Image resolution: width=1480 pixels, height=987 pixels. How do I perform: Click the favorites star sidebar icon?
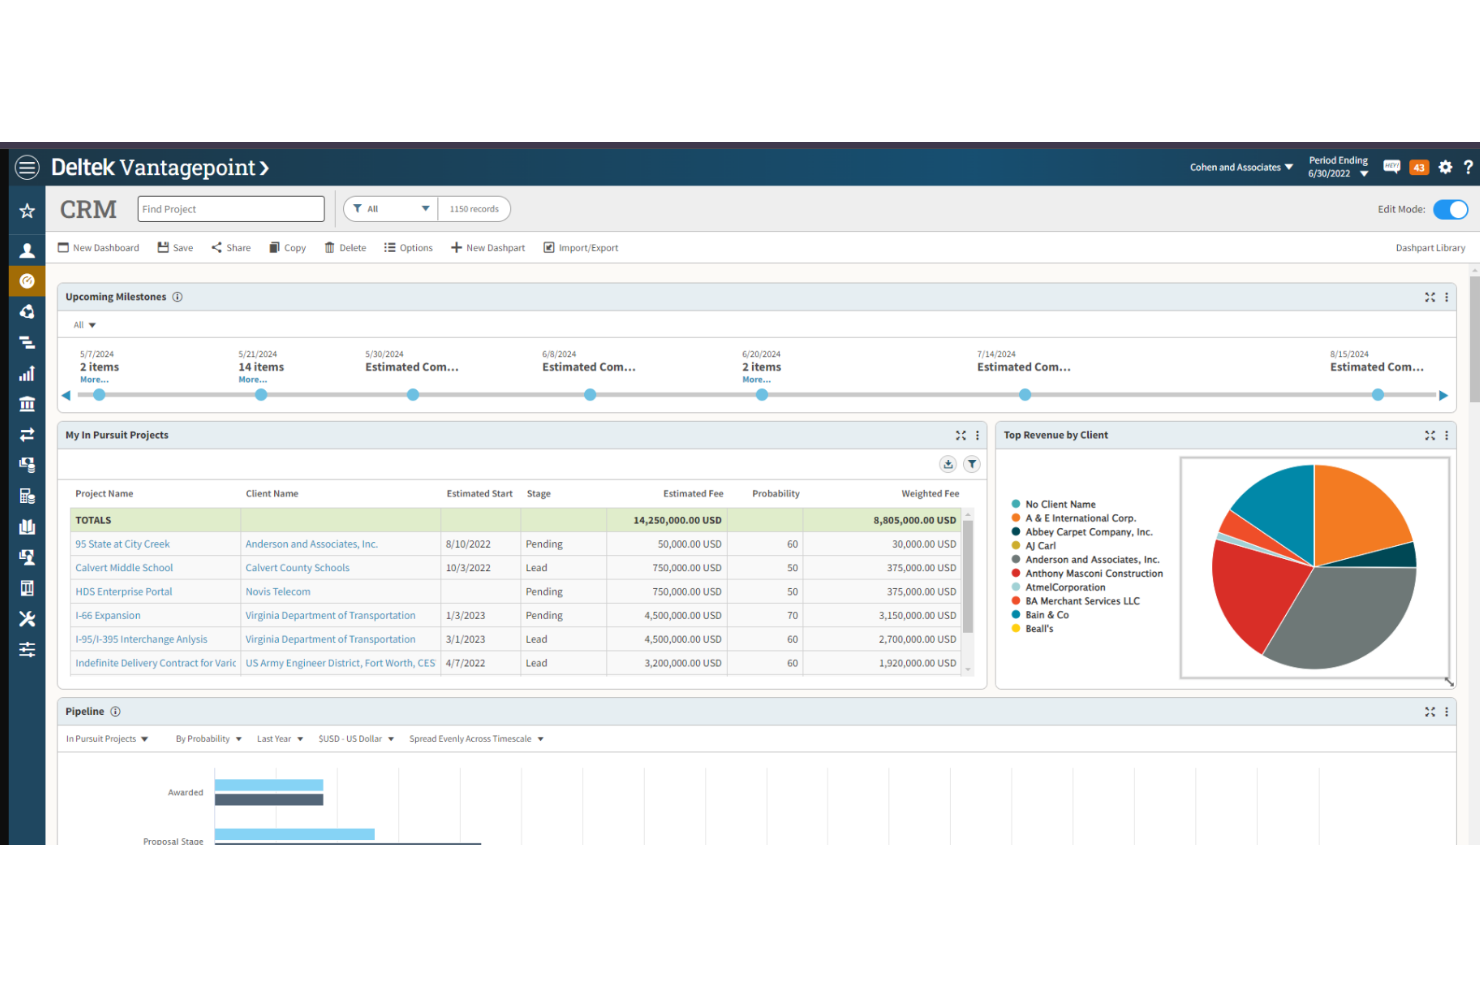(x=27, y=211)
